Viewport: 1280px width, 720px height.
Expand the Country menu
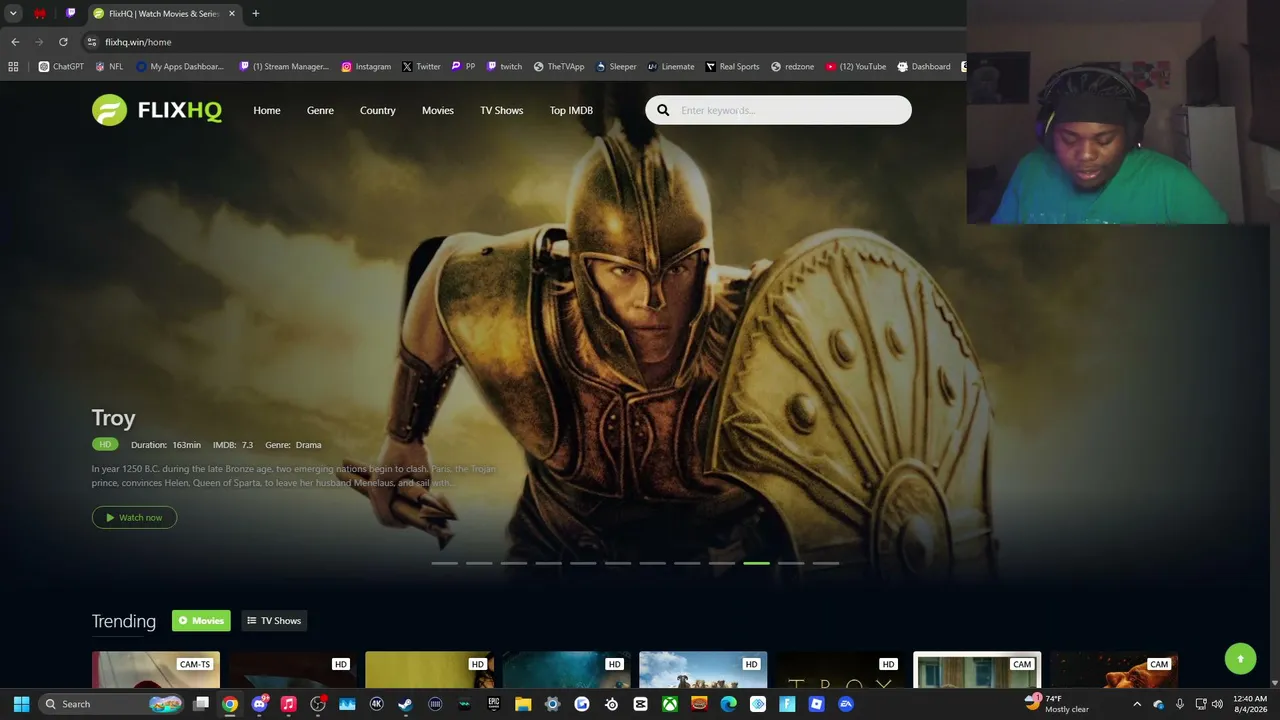point(378,110)
